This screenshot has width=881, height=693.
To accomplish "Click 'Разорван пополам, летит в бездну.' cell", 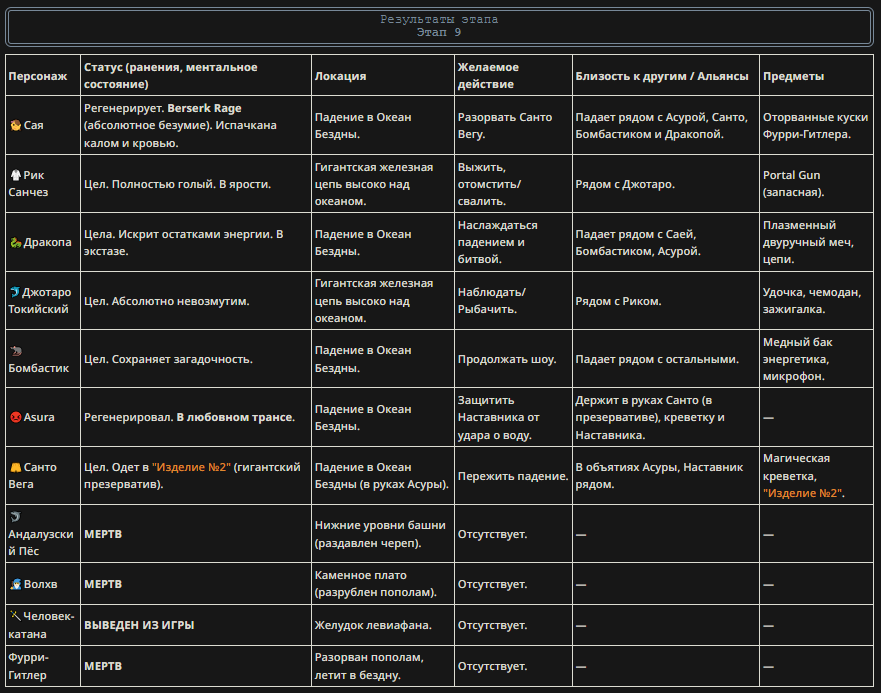I will 382,666.
